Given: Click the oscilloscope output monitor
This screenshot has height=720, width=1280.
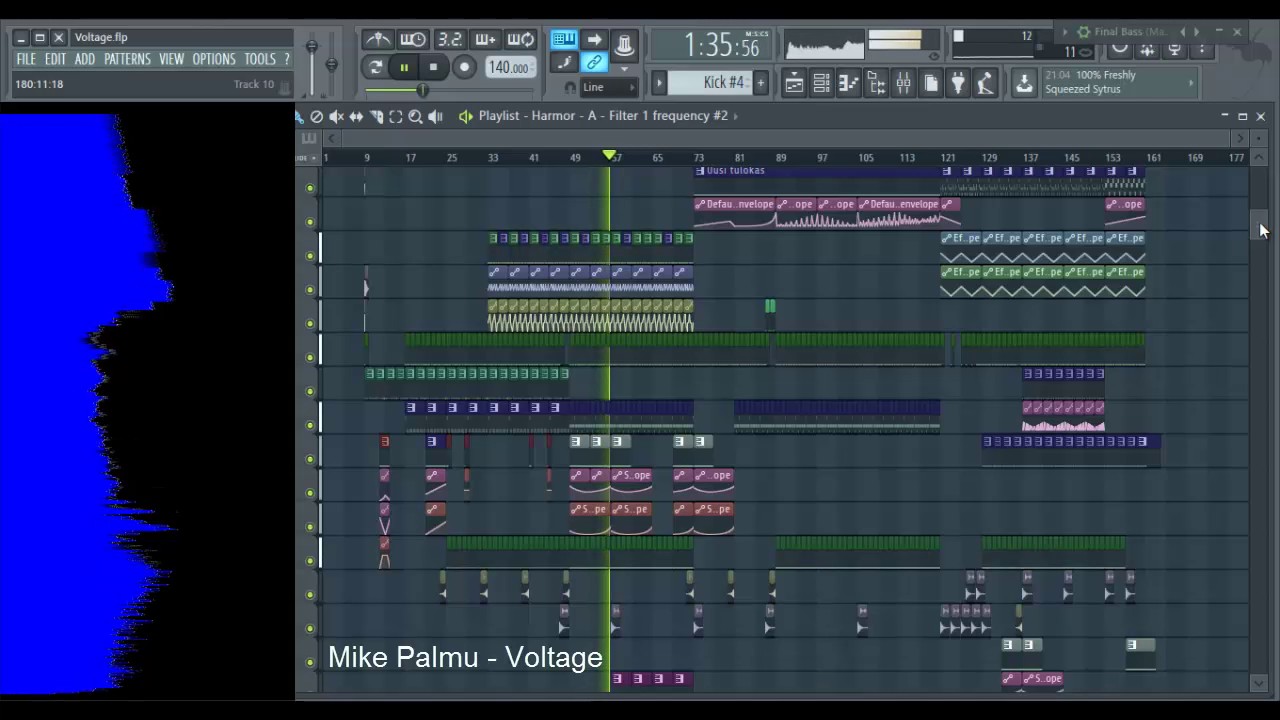Looking at the screenshot, I should coord(825,45).
